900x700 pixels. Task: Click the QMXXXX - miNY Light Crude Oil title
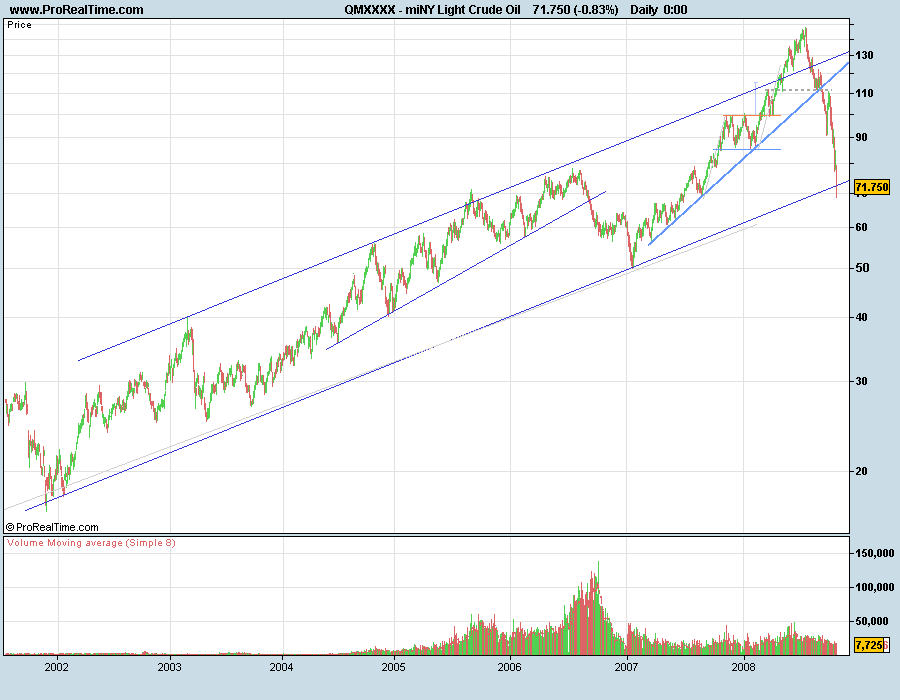click(432, 9)
